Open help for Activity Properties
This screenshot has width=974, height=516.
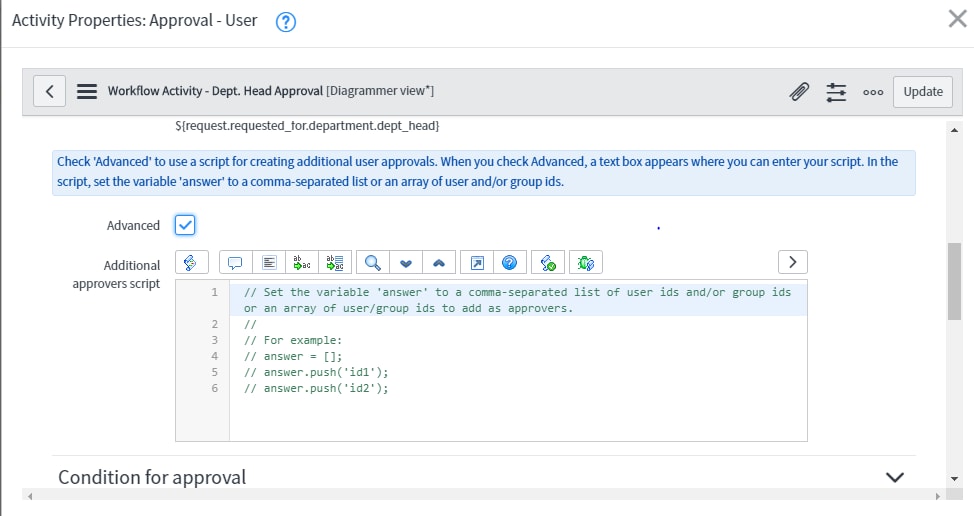(286, 22)
